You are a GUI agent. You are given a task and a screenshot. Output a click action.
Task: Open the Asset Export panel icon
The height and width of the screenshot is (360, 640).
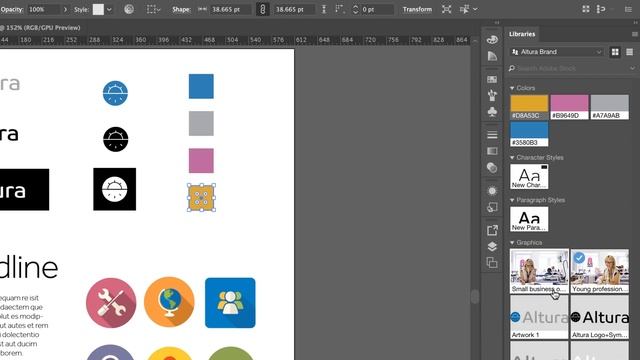[x=492, y=230]
